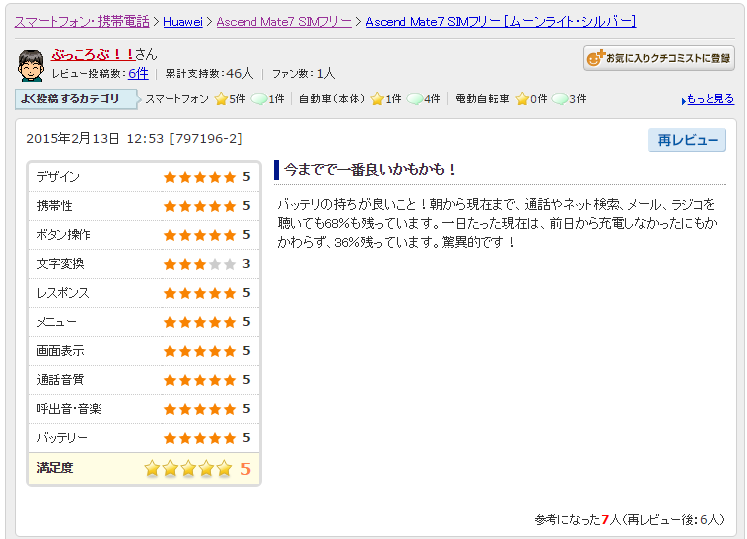The width and height of the screenshot is (747, 539).
Task: Click star icon next to 自動車(本体) 1件
Action: [x=377, y=99]
